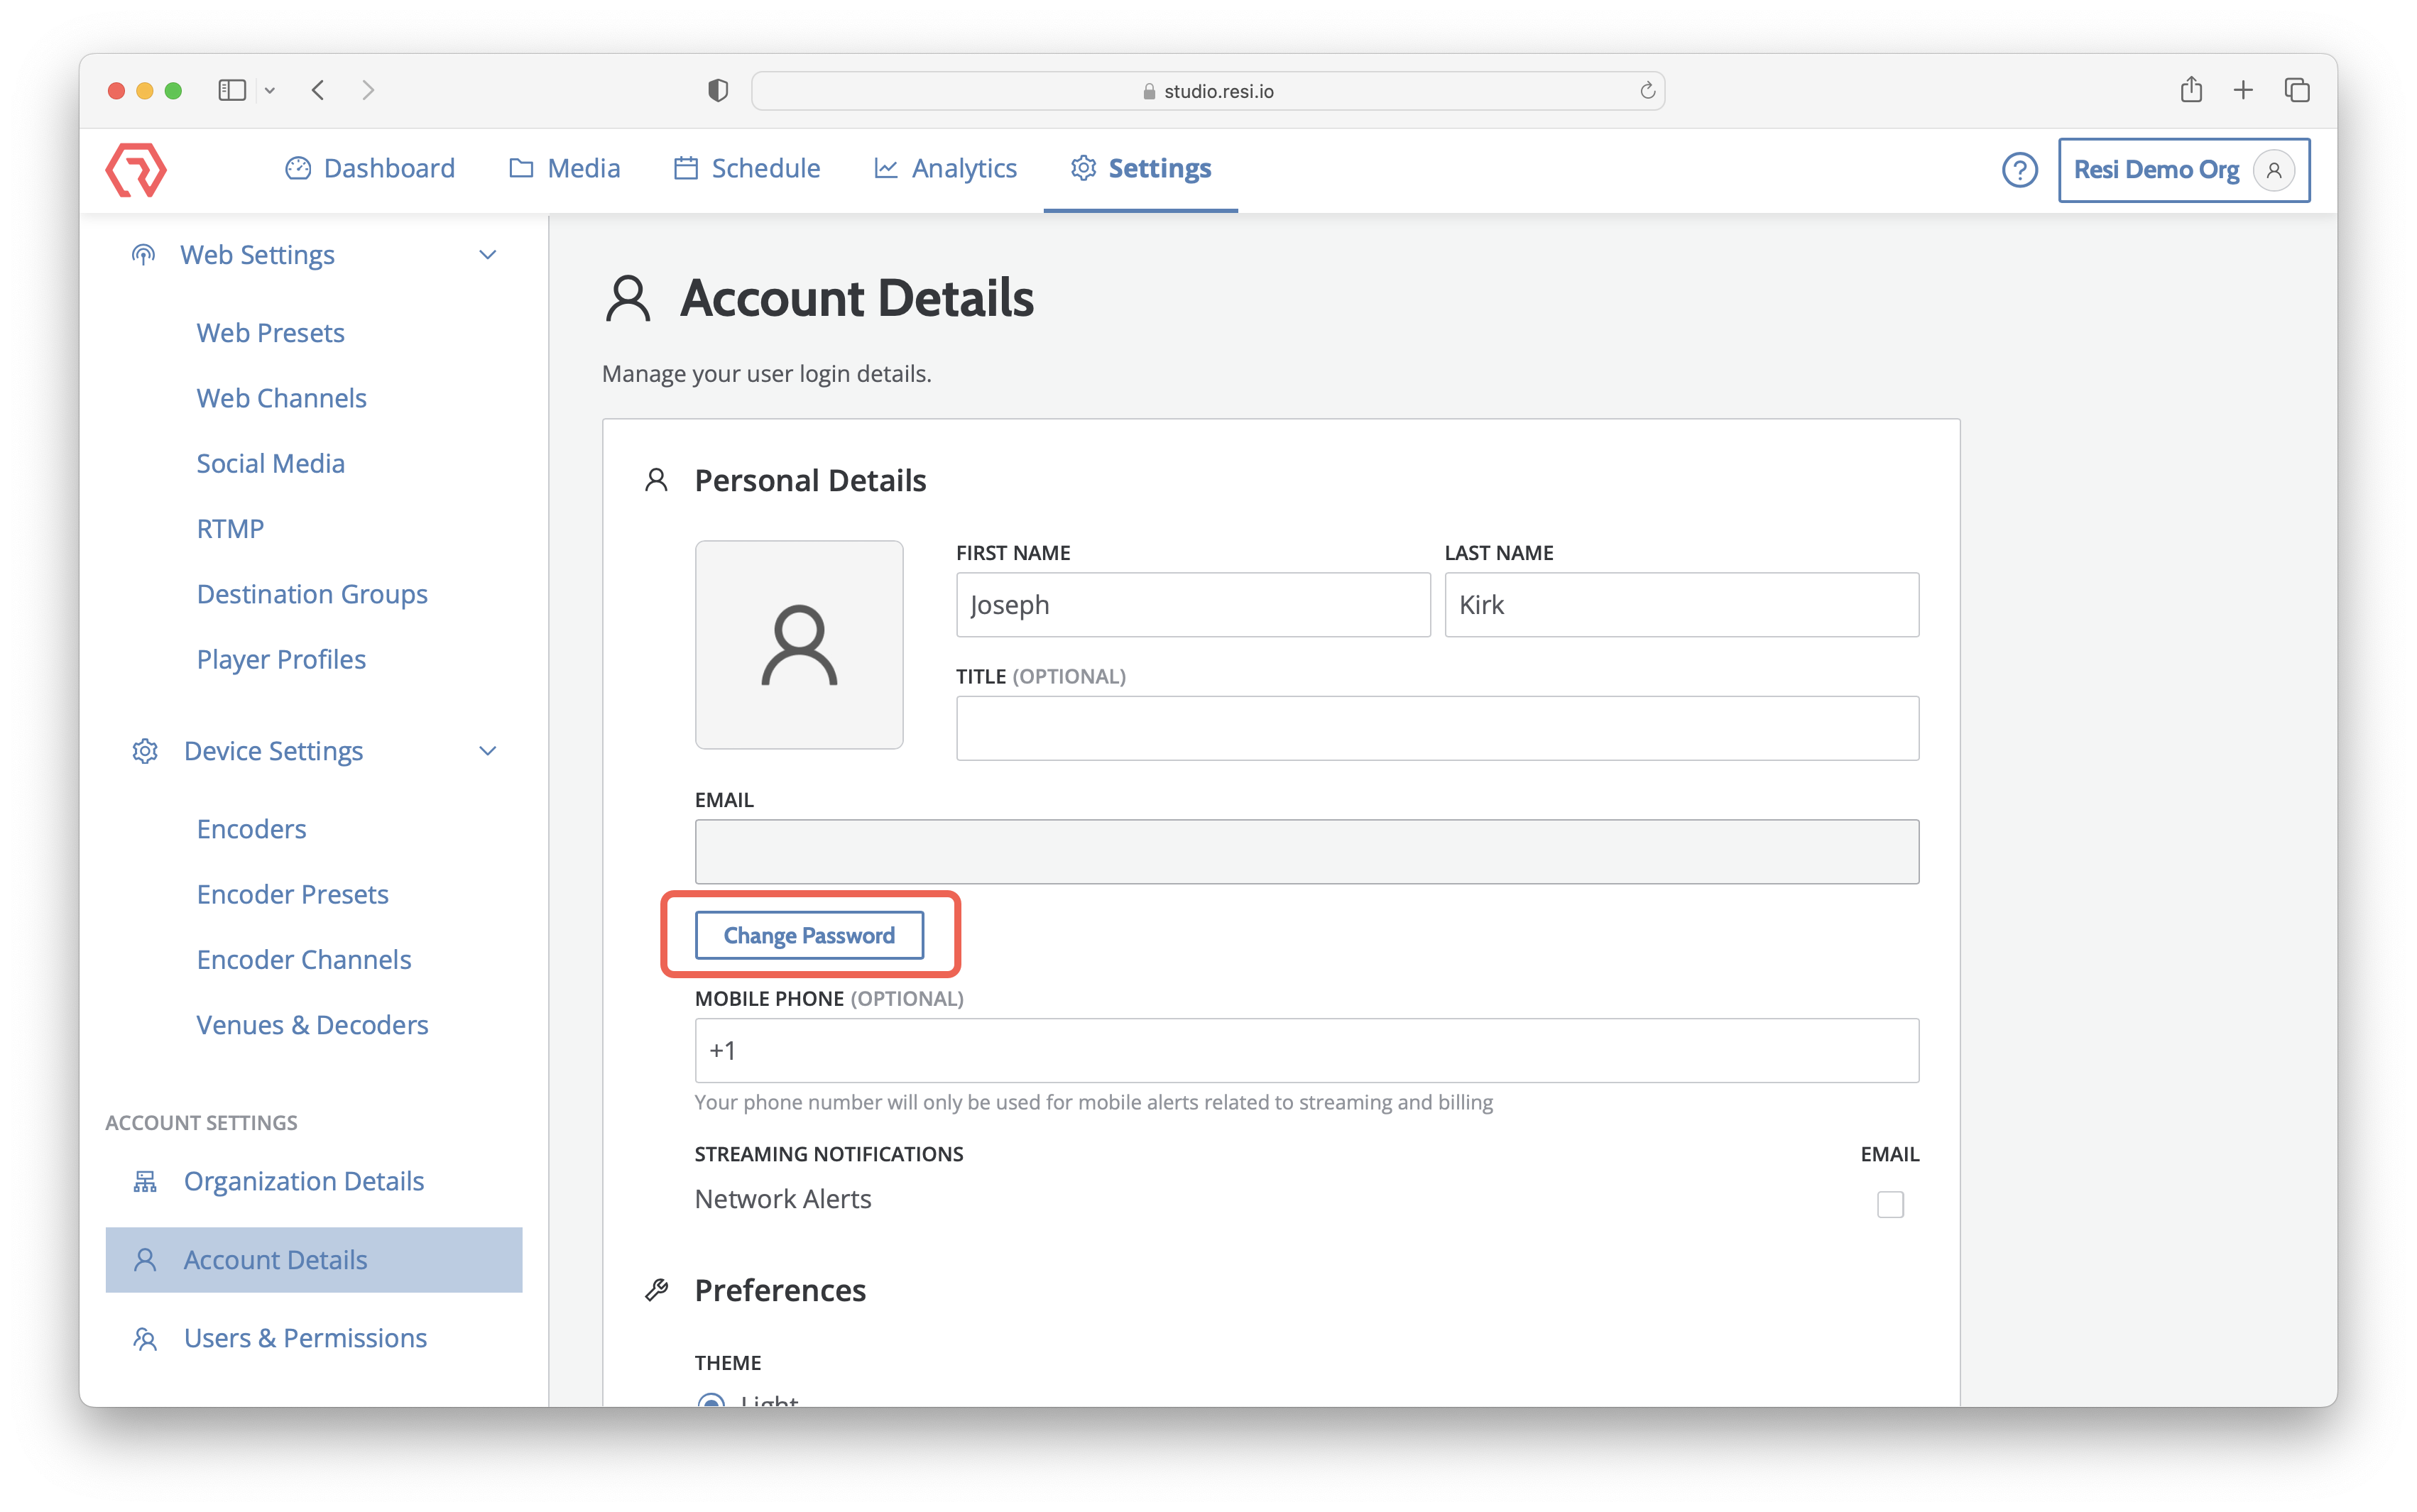Go to the Analytics tab
The image size is (2417, 1512).
945,168
